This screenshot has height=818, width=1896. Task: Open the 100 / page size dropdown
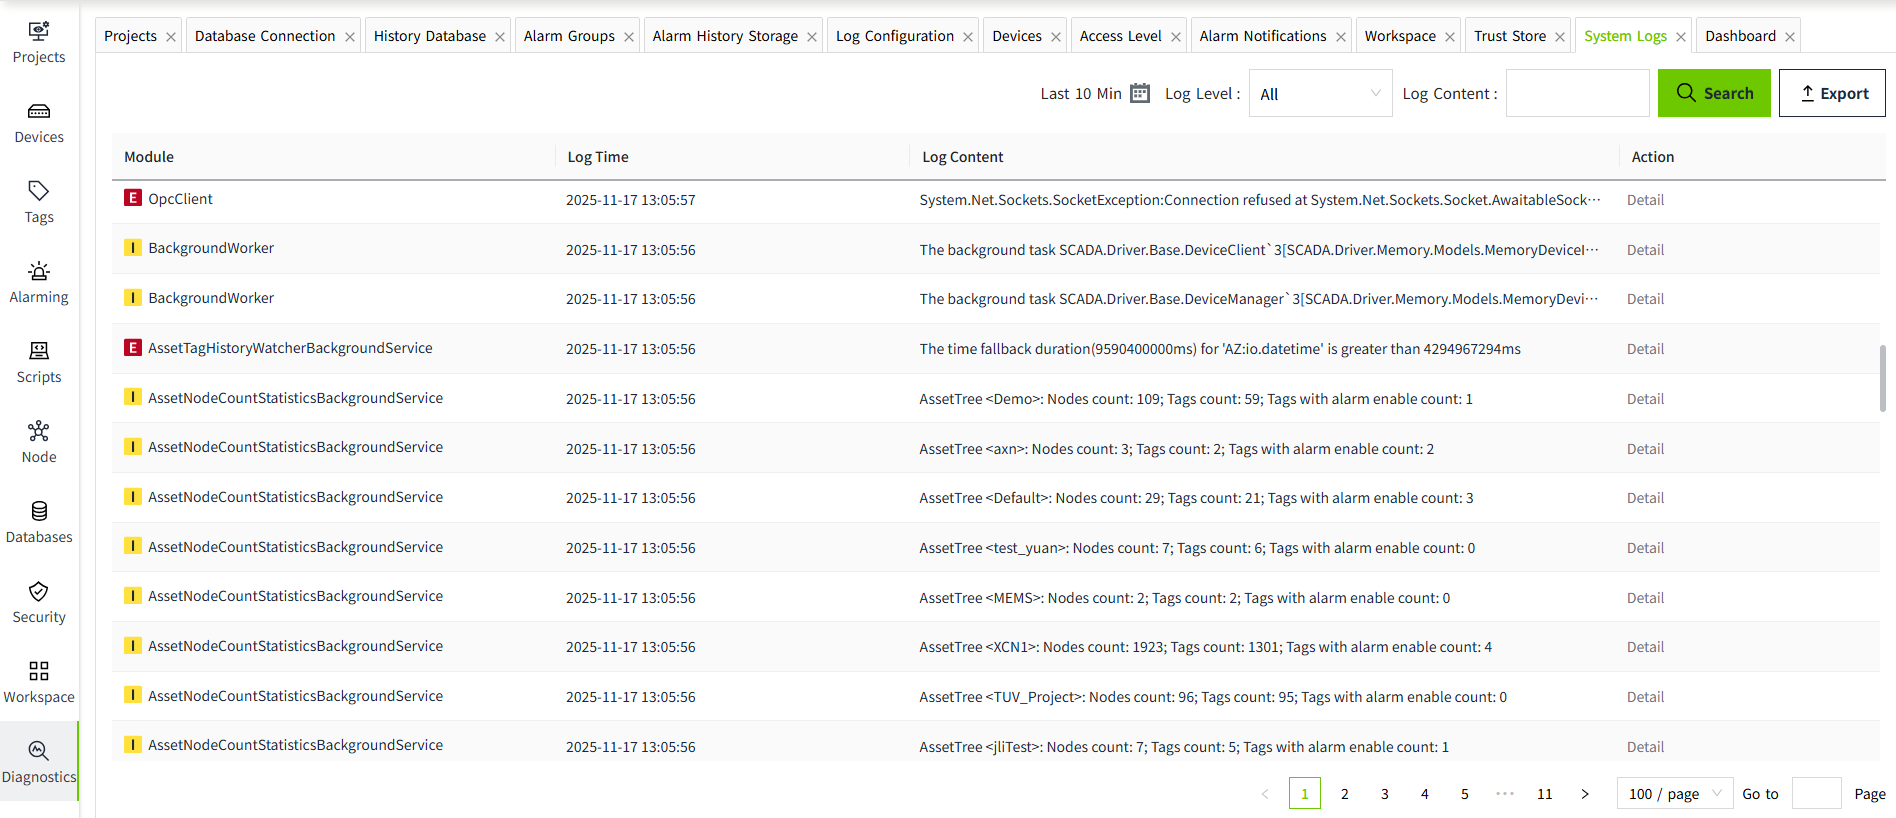coord(1674,793)
